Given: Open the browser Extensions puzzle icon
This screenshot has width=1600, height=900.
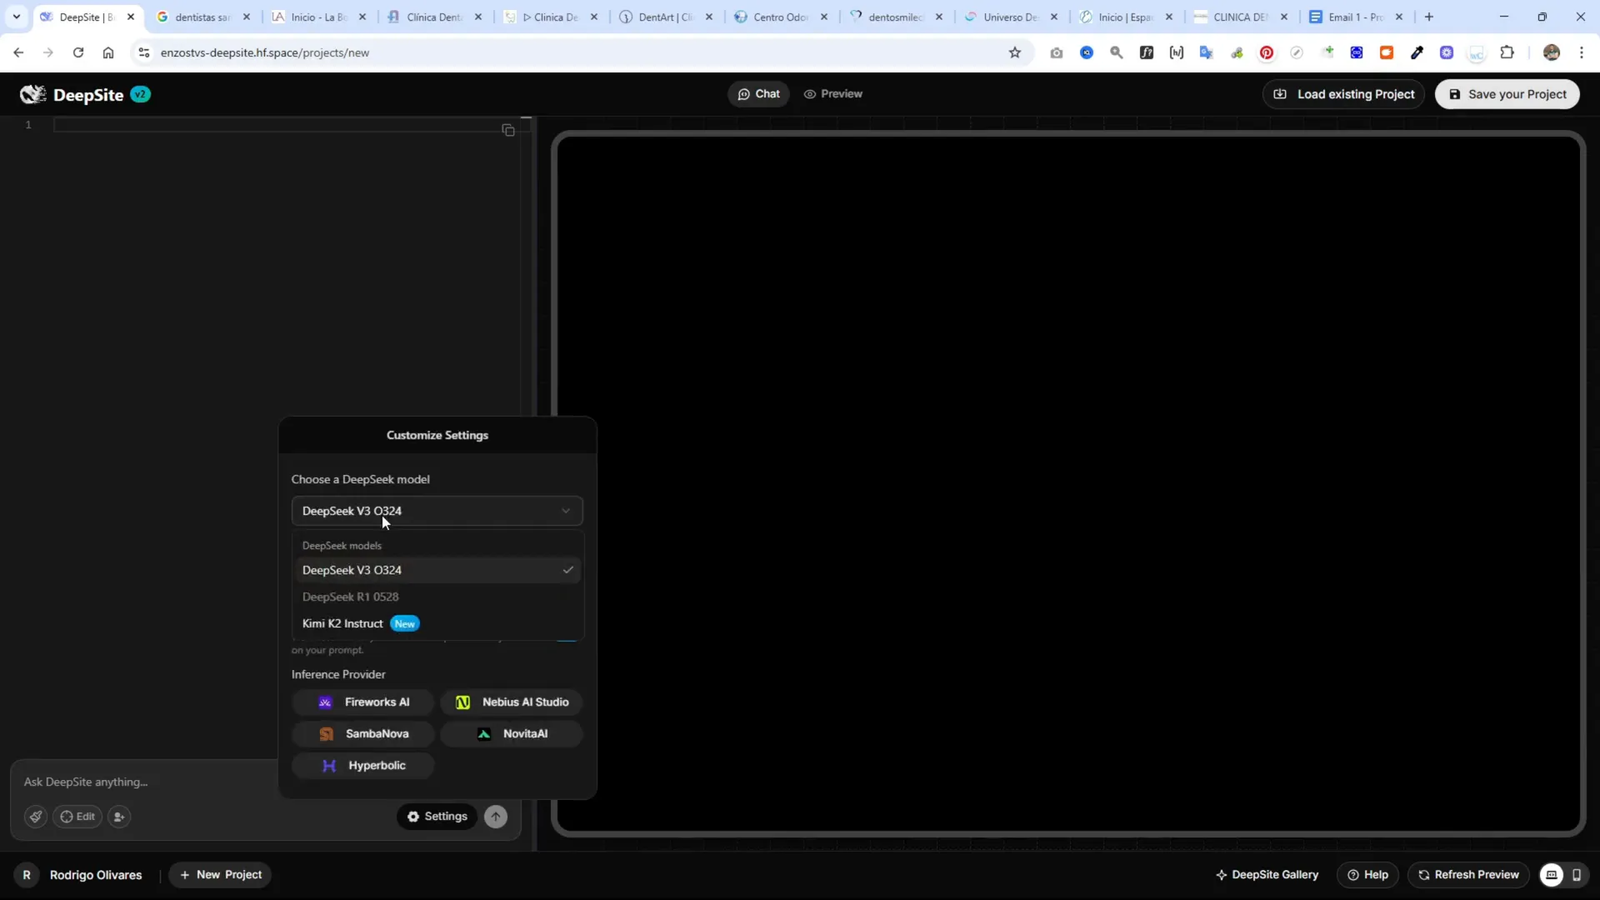Looking at the screenshot, I should [1507, 53].
